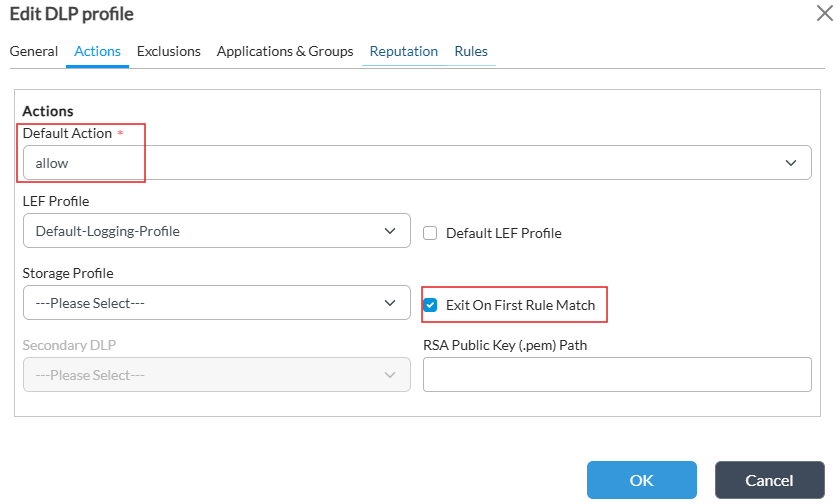Enable the Default LEF Profile checkbox
Screen dimensions: 838x504
(430, 233)
